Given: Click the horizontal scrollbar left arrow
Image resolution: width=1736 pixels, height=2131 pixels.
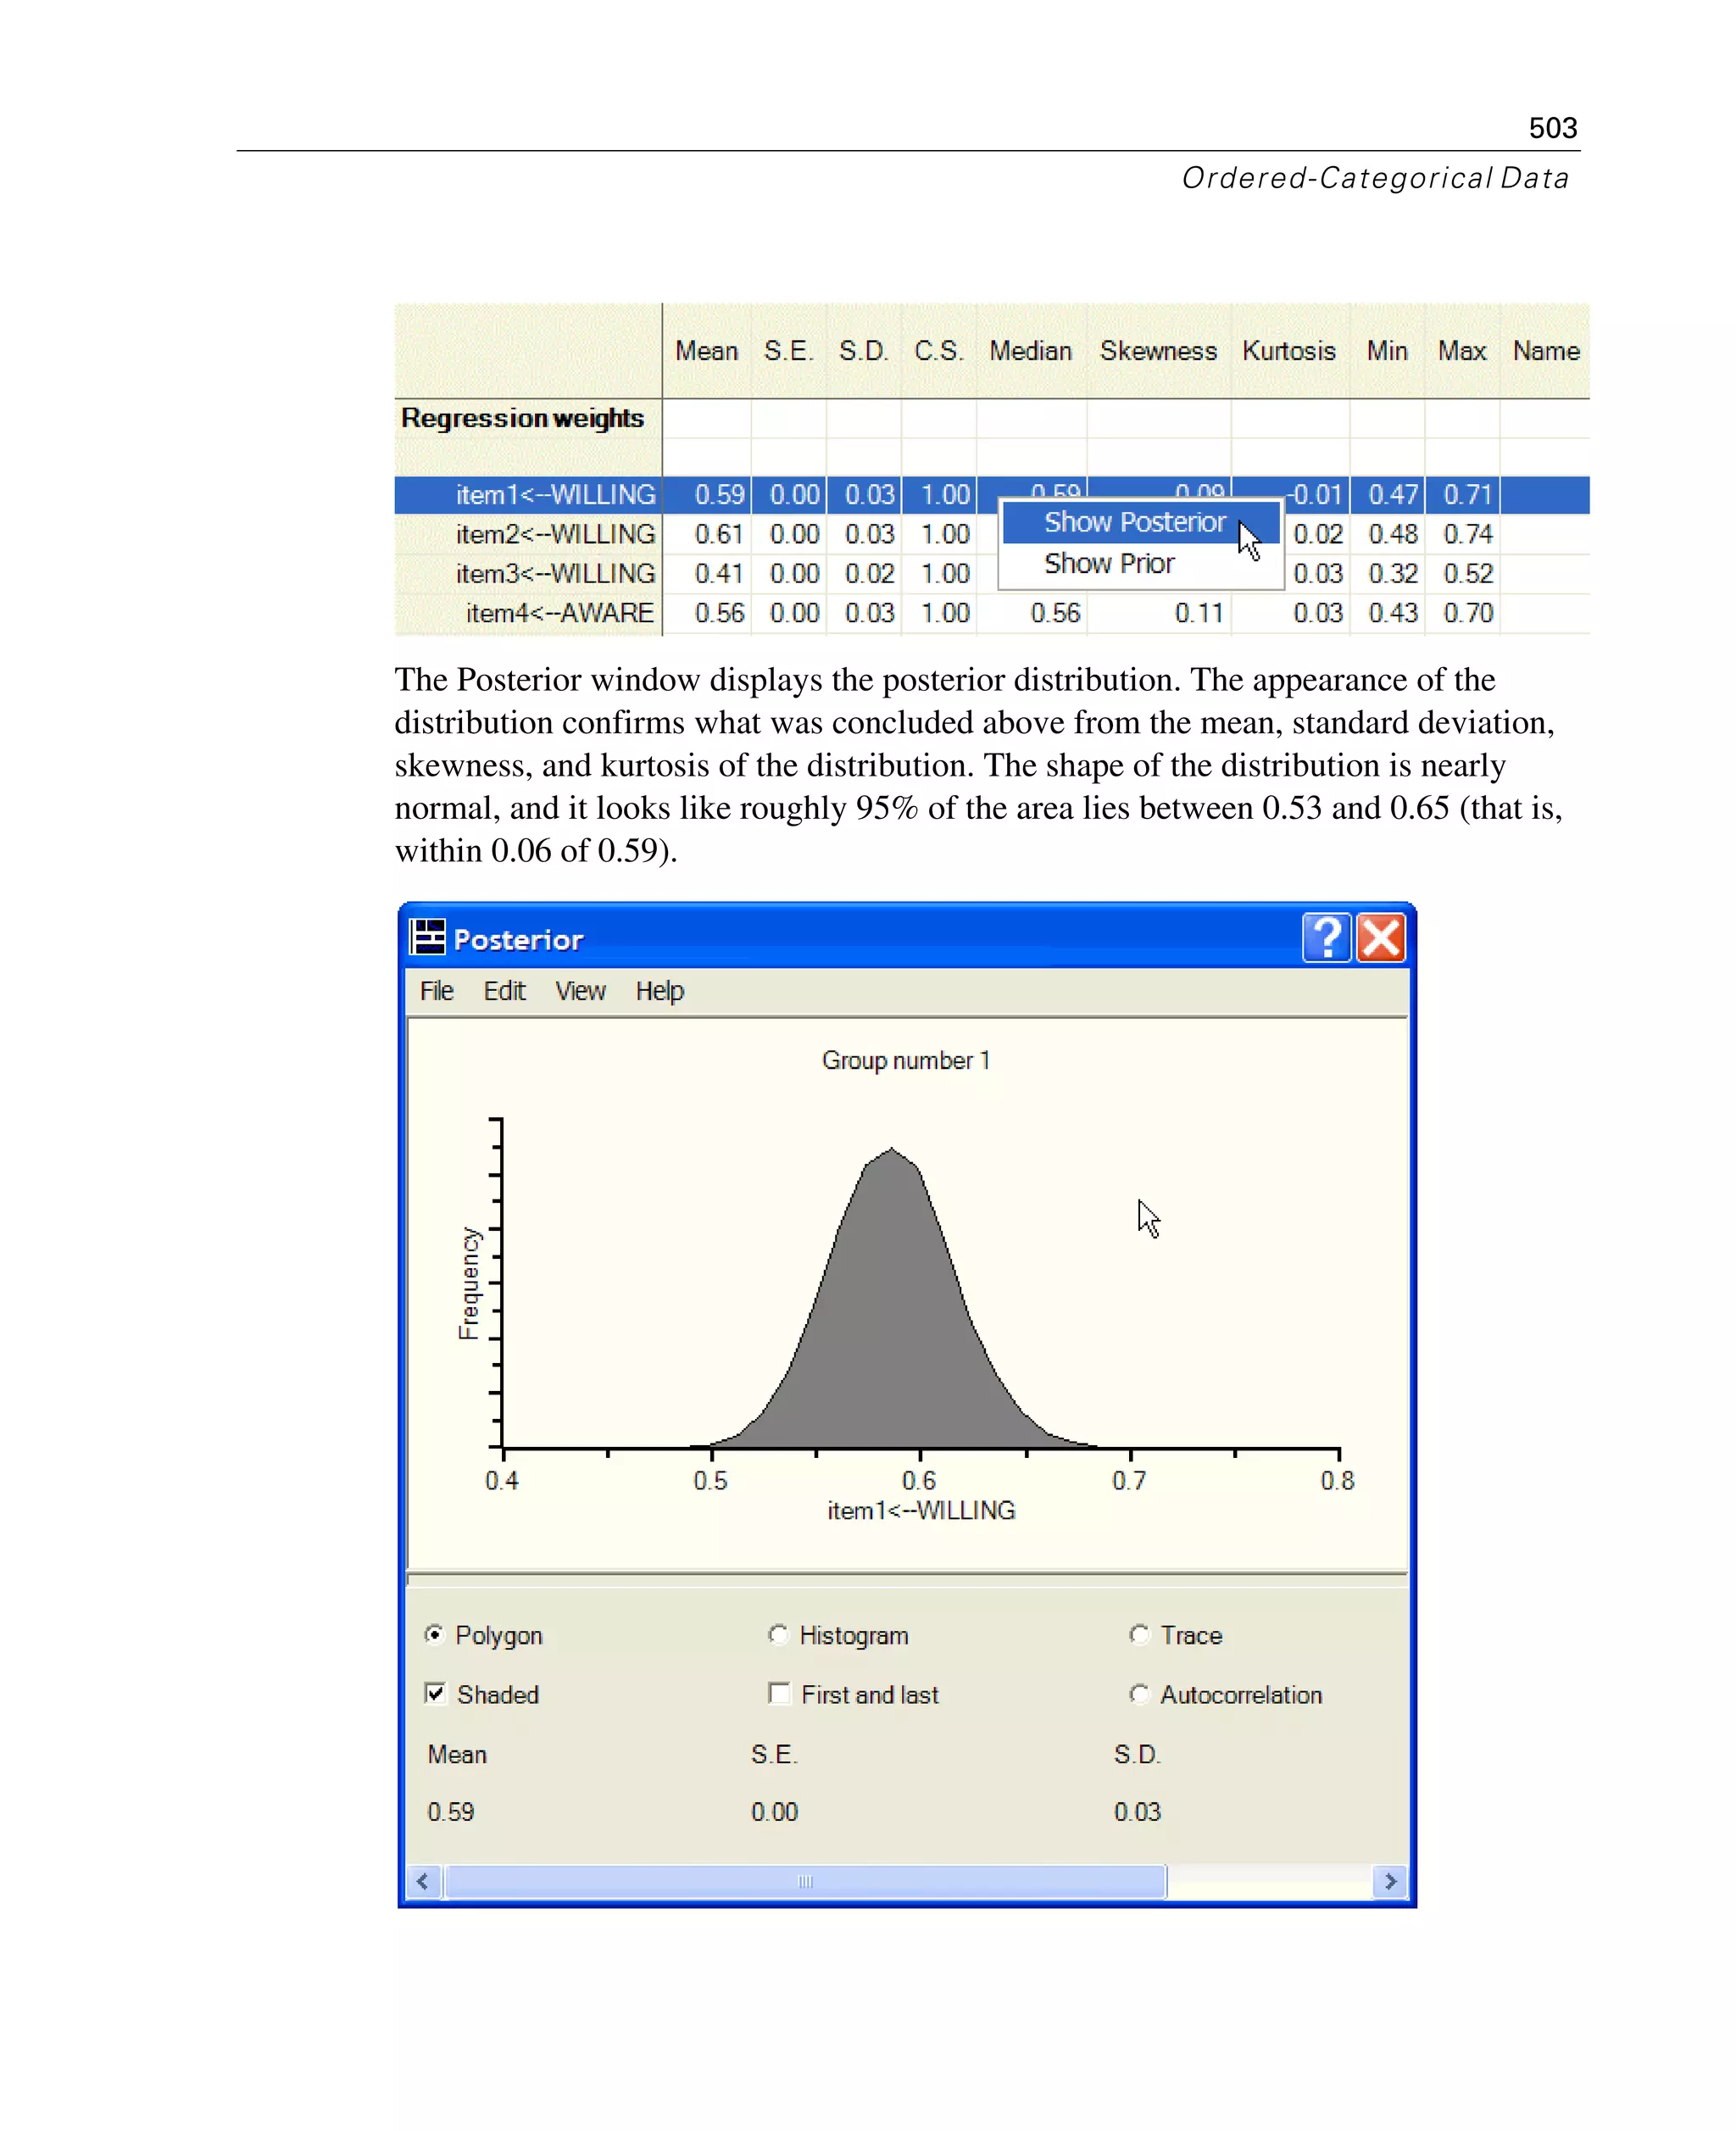Looking at the screenshot, I should click(x=423, y=1881).
